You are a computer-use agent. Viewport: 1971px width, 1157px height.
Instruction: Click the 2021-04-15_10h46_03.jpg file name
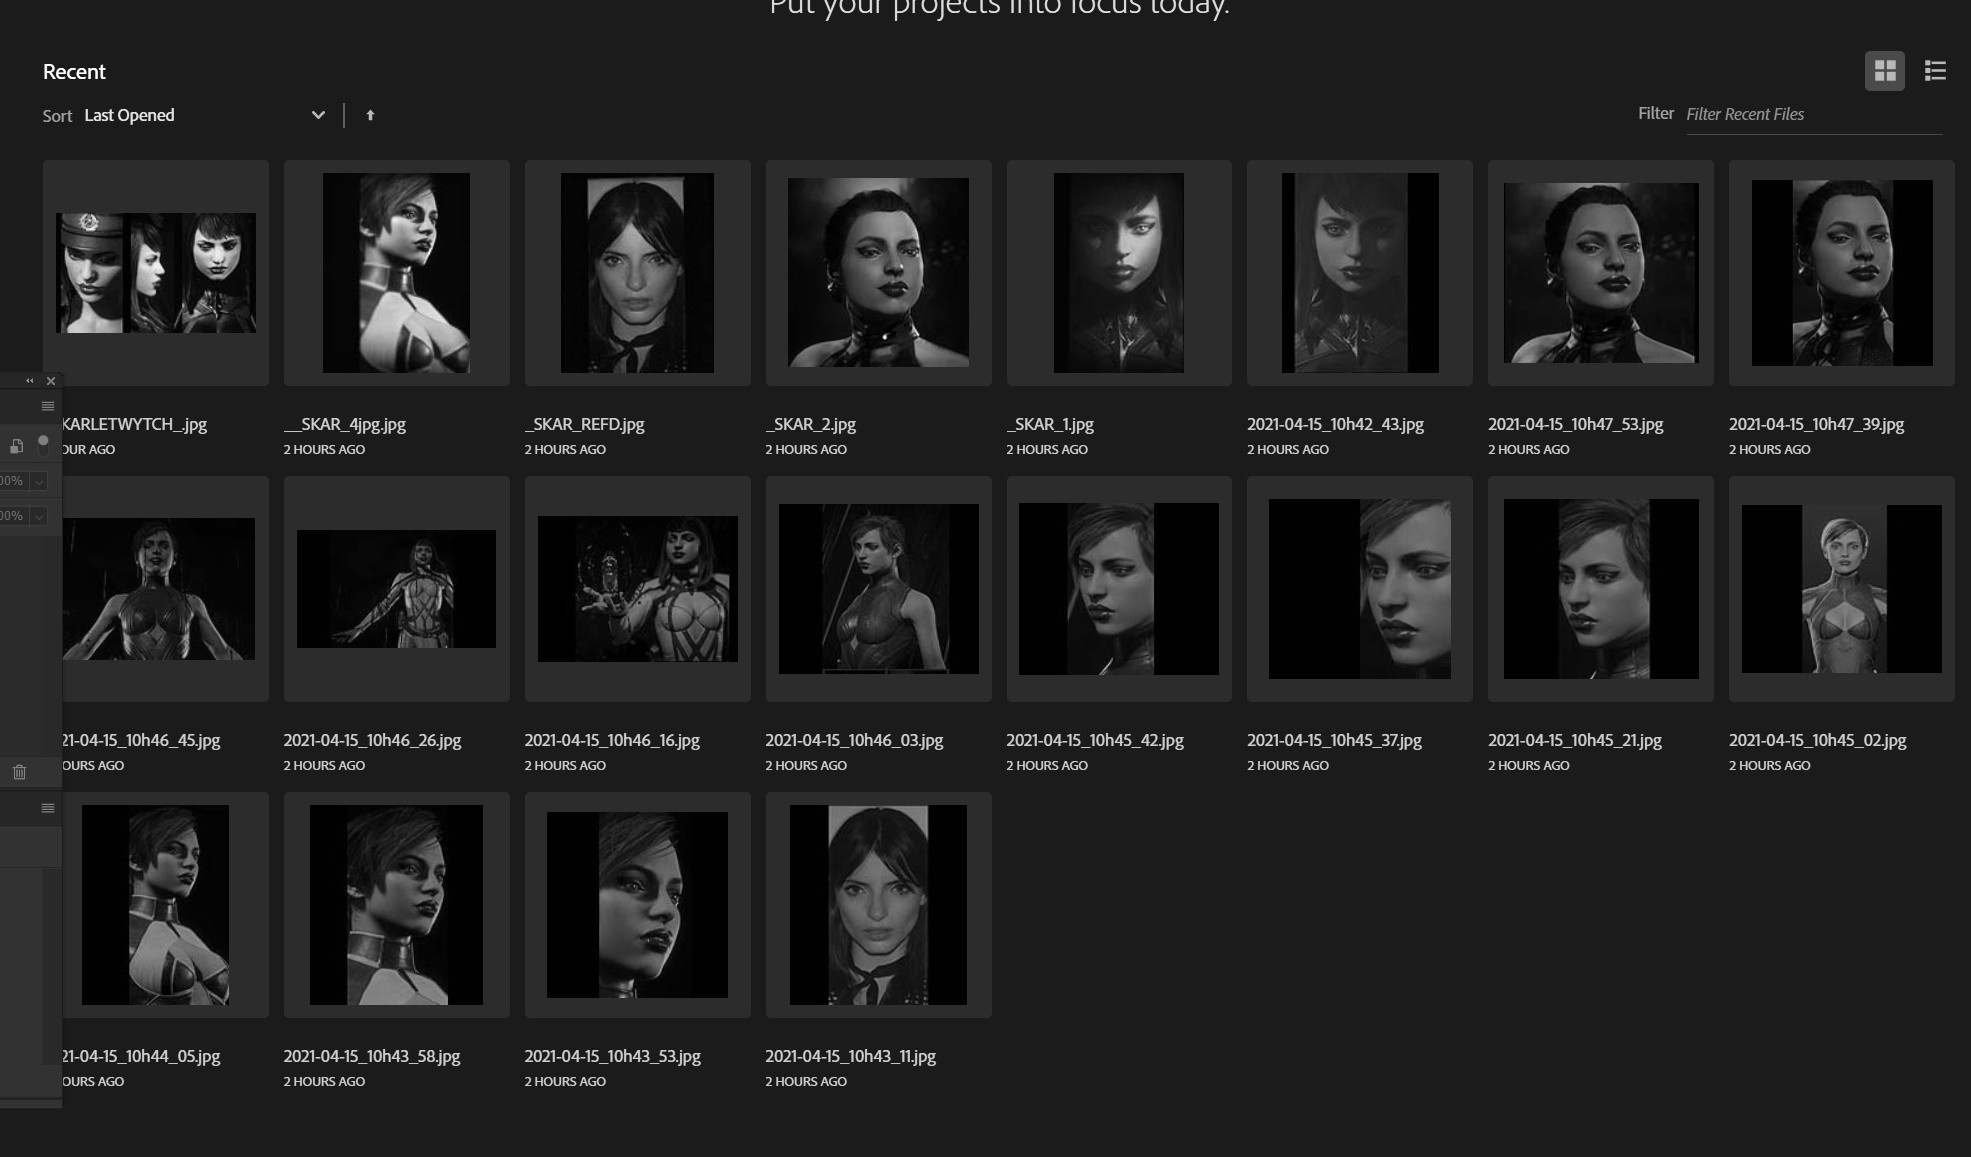855,740
